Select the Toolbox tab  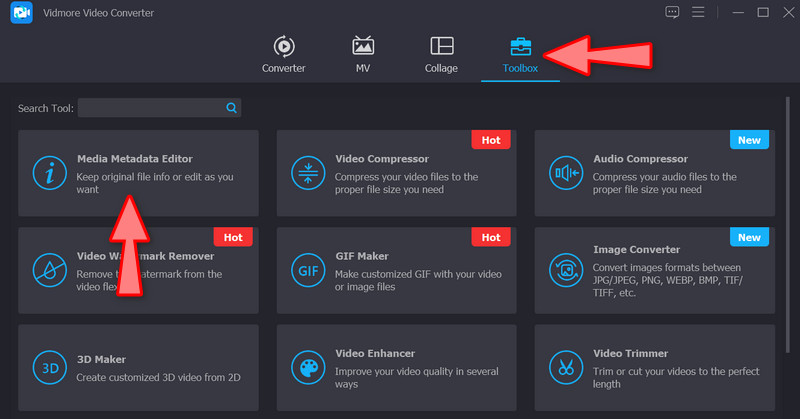520,55
